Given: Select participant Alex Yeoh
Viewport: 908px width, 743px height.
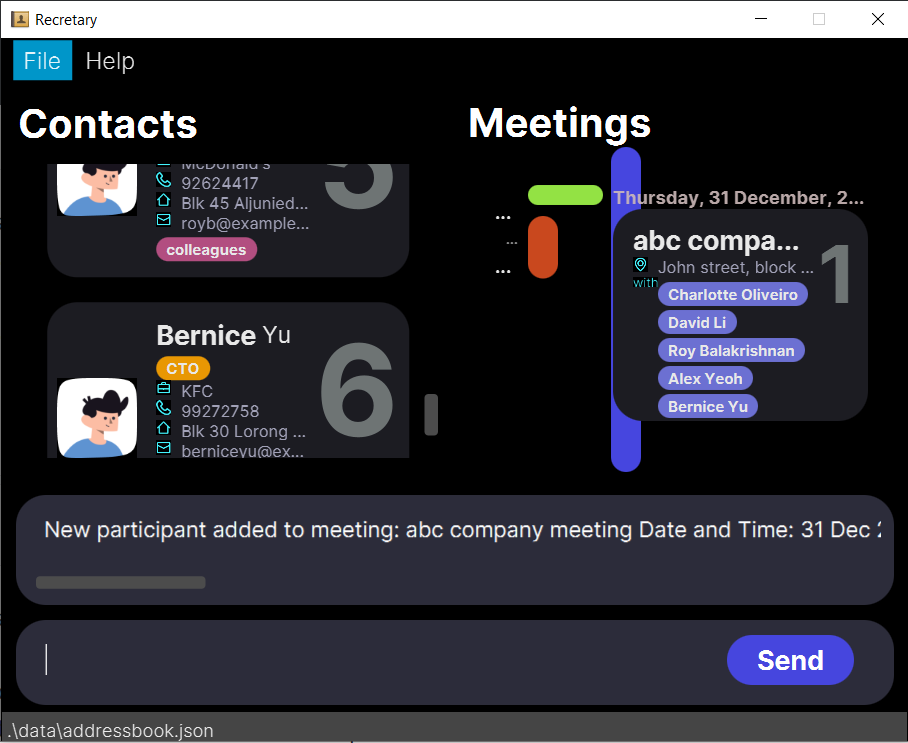Looking at the screenshot, I should 705,378.
